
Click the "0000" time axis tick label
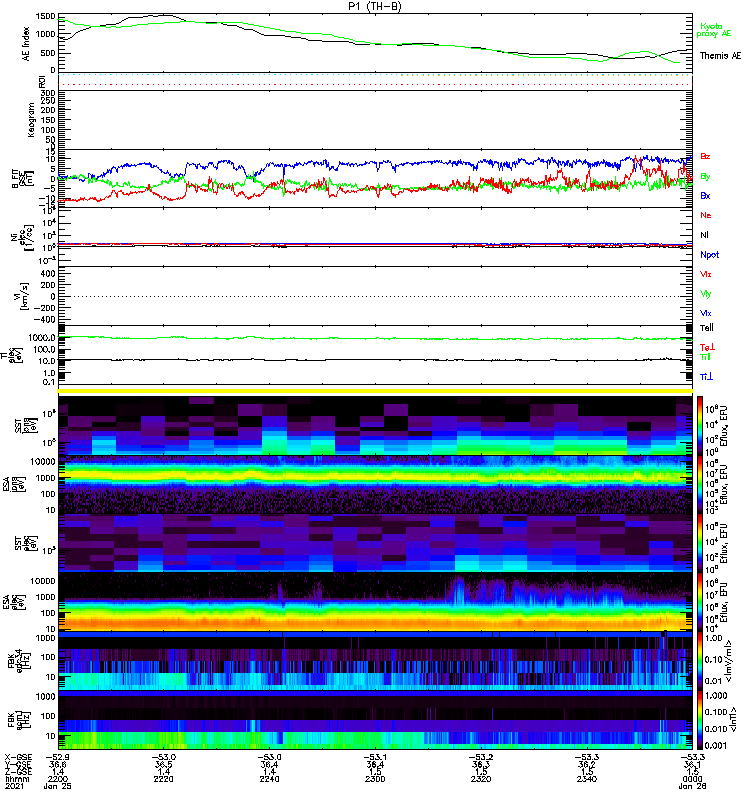pyautogui.click(x=692, y=779)
